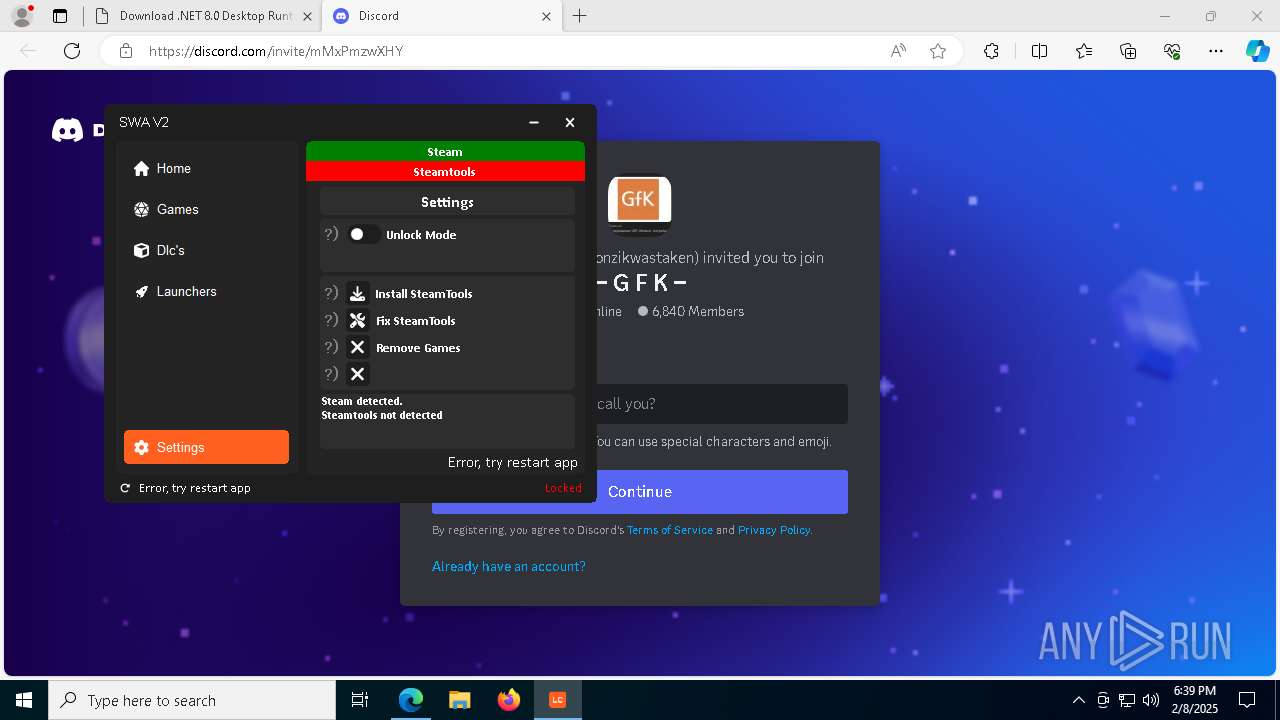Screen dimensions: 1280x720
Task: Click the display name input field
Action: pyautogui.click(x=722, y=404)
